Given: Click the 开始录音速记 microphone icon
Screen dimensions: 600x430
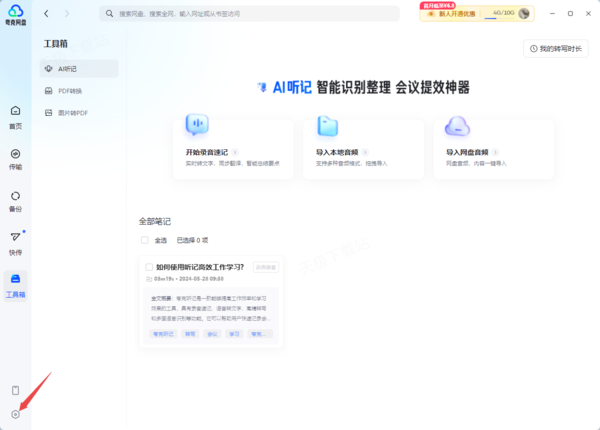Looking at the screenshot, I should point(197,125).
